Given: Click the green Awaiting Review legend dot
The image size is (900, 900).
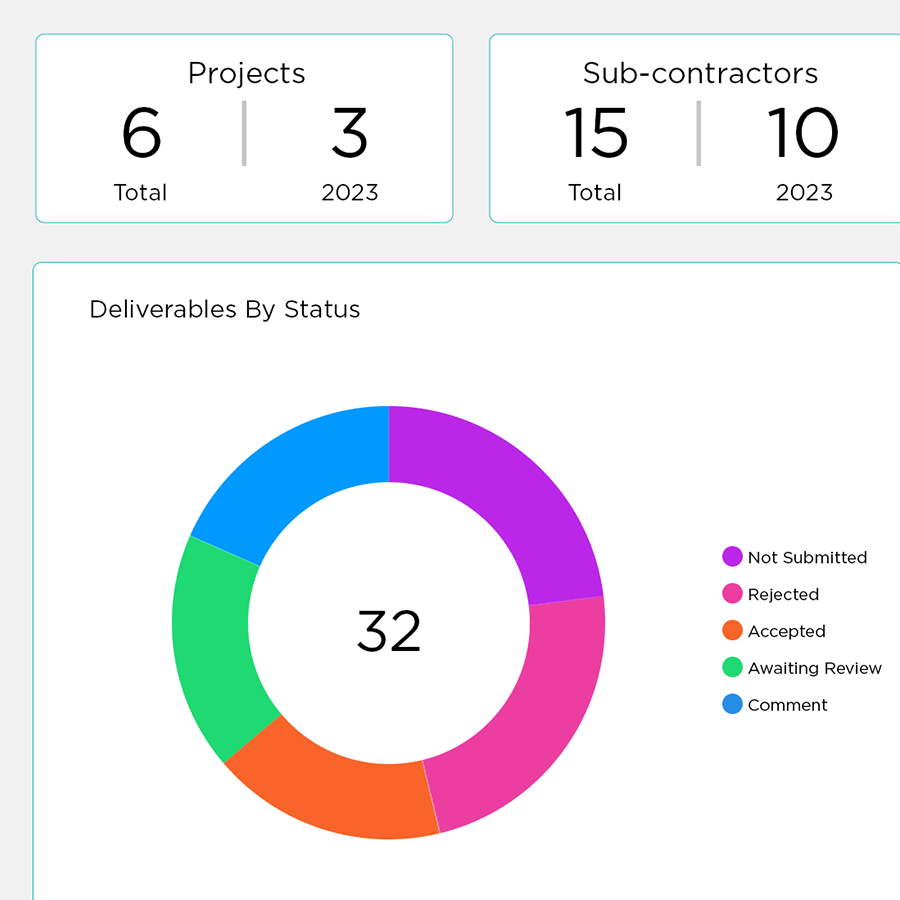Looking at the screenshot, I should point(732,668).
